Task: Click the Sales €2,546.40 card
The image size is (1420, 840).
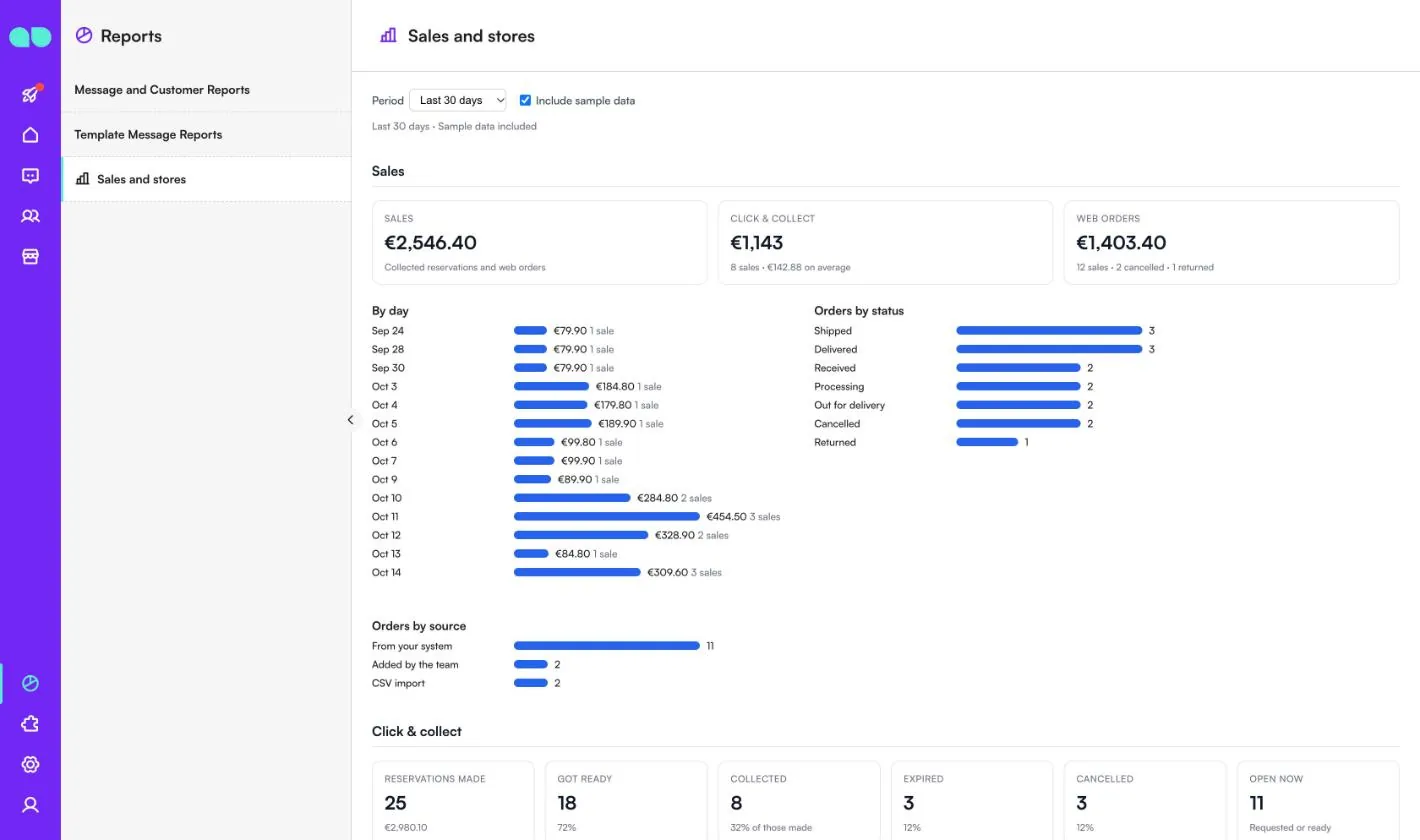Action: pyautogui.click(x=539, y=243)
